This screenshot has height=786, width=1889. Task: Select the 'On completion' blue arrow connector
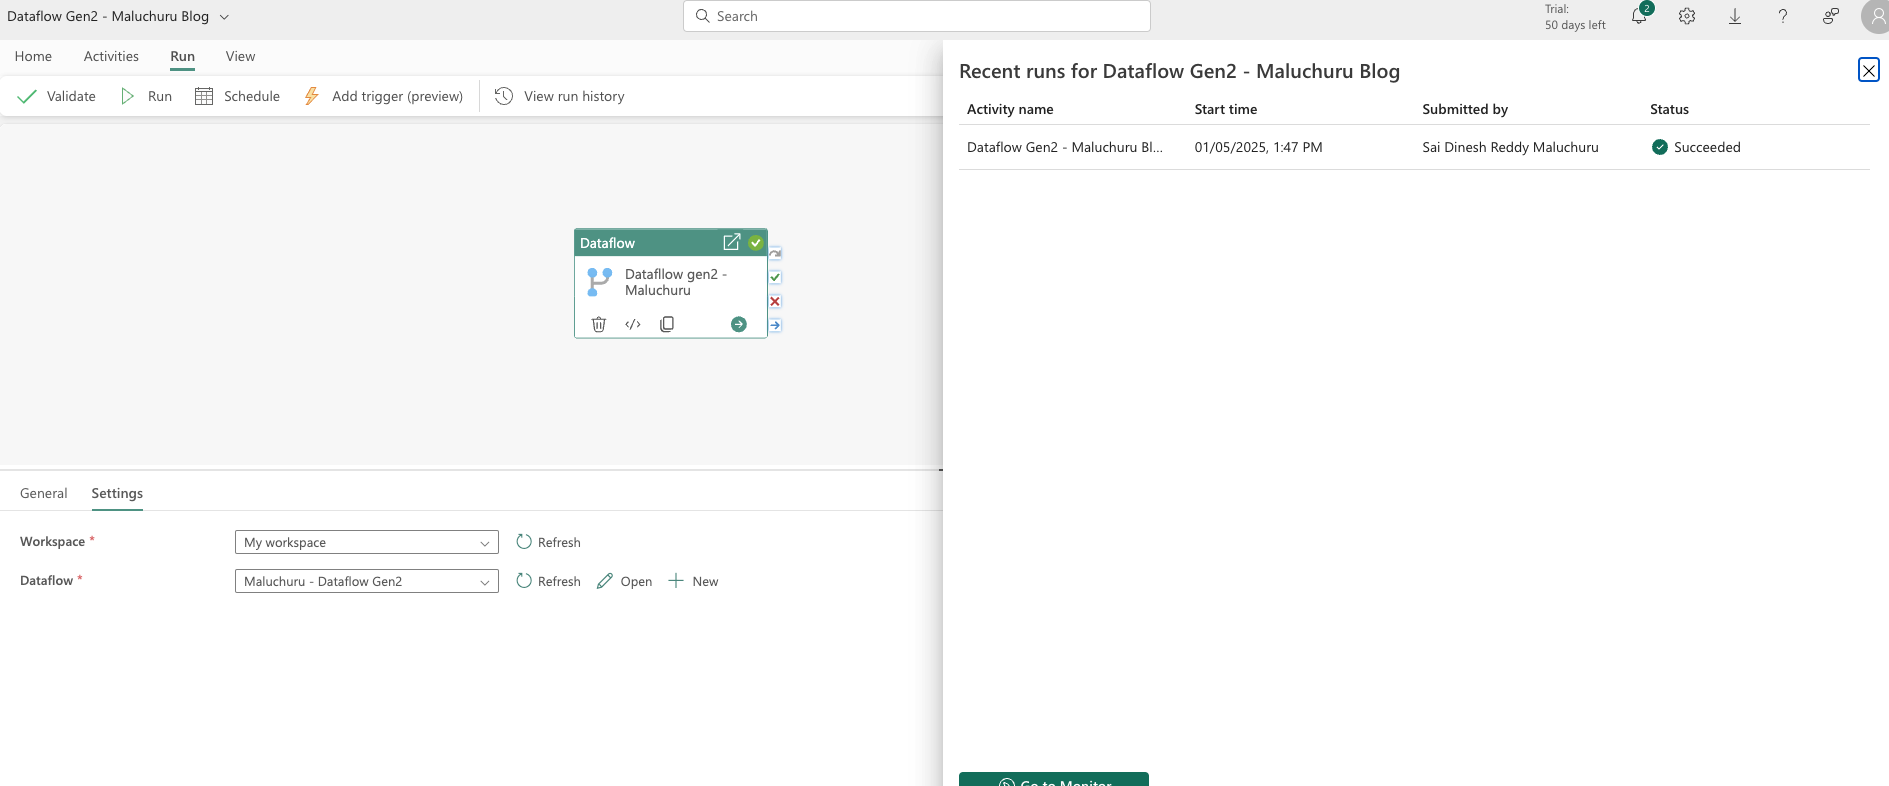[775, 325]
